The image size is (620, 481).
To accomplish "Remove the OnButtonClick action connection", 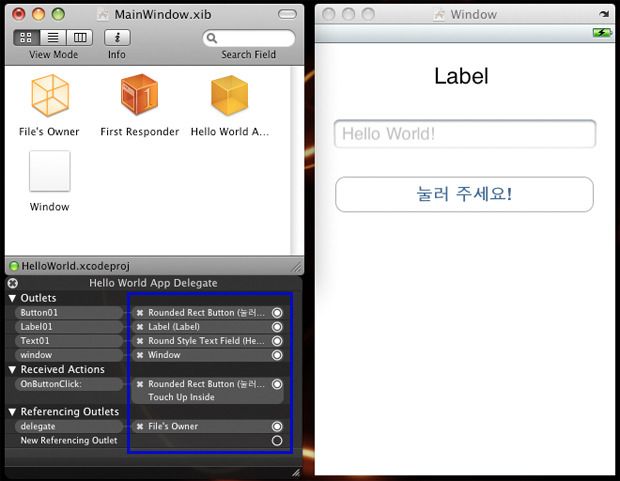I will point(140,384).
